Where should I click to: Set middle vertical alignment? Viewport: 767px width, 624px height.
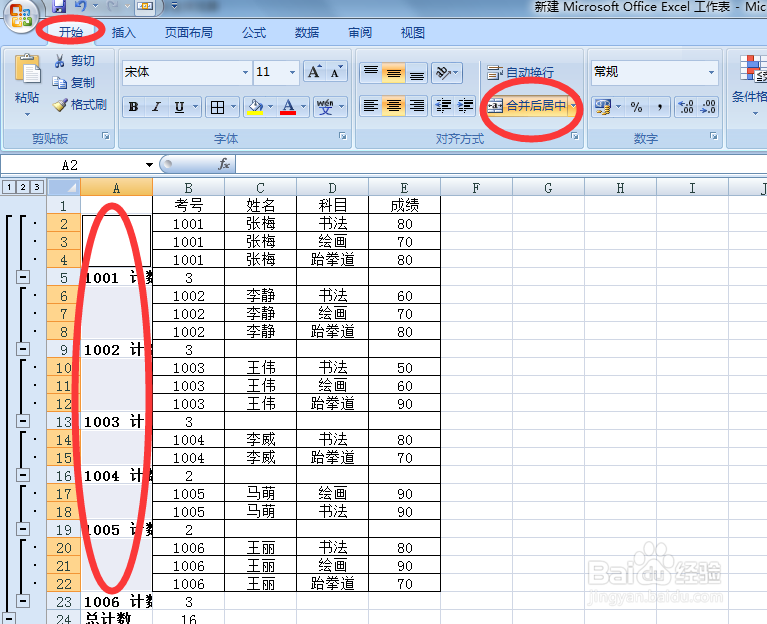point(394,73)
